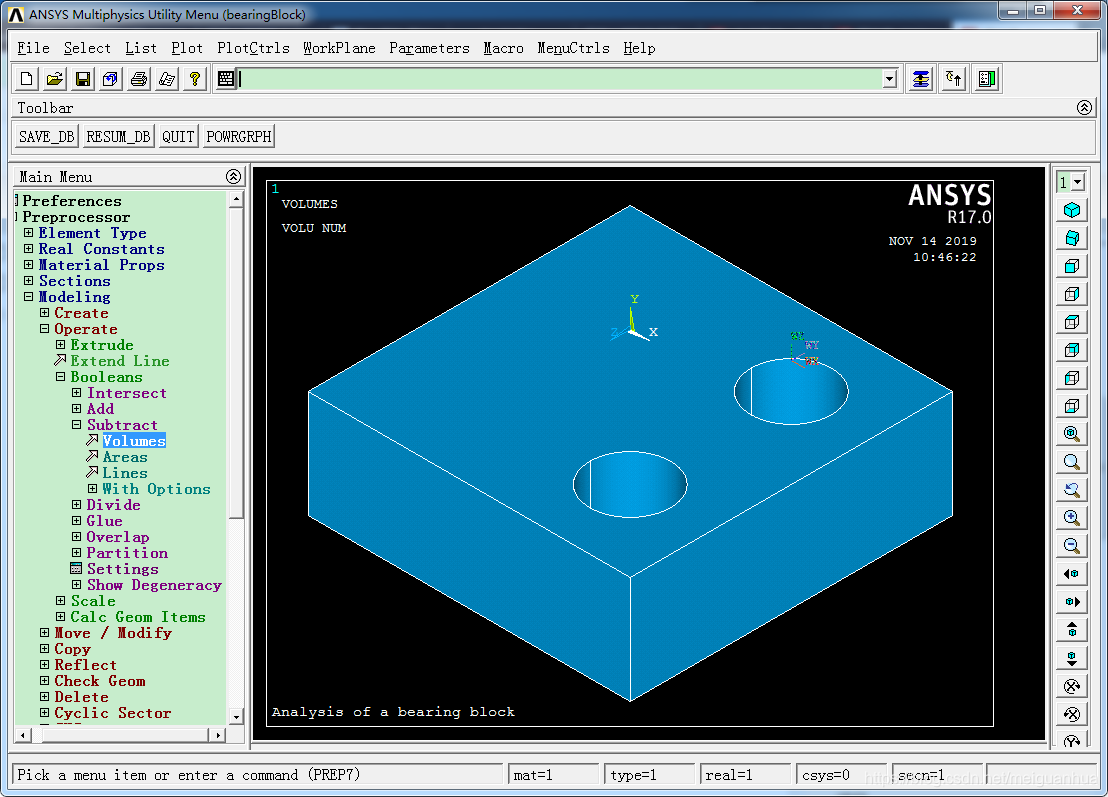Viewport: 1108px width, 797px height.
Task: Collapse the Subtract tree node
Action: [x=76, y=425]
